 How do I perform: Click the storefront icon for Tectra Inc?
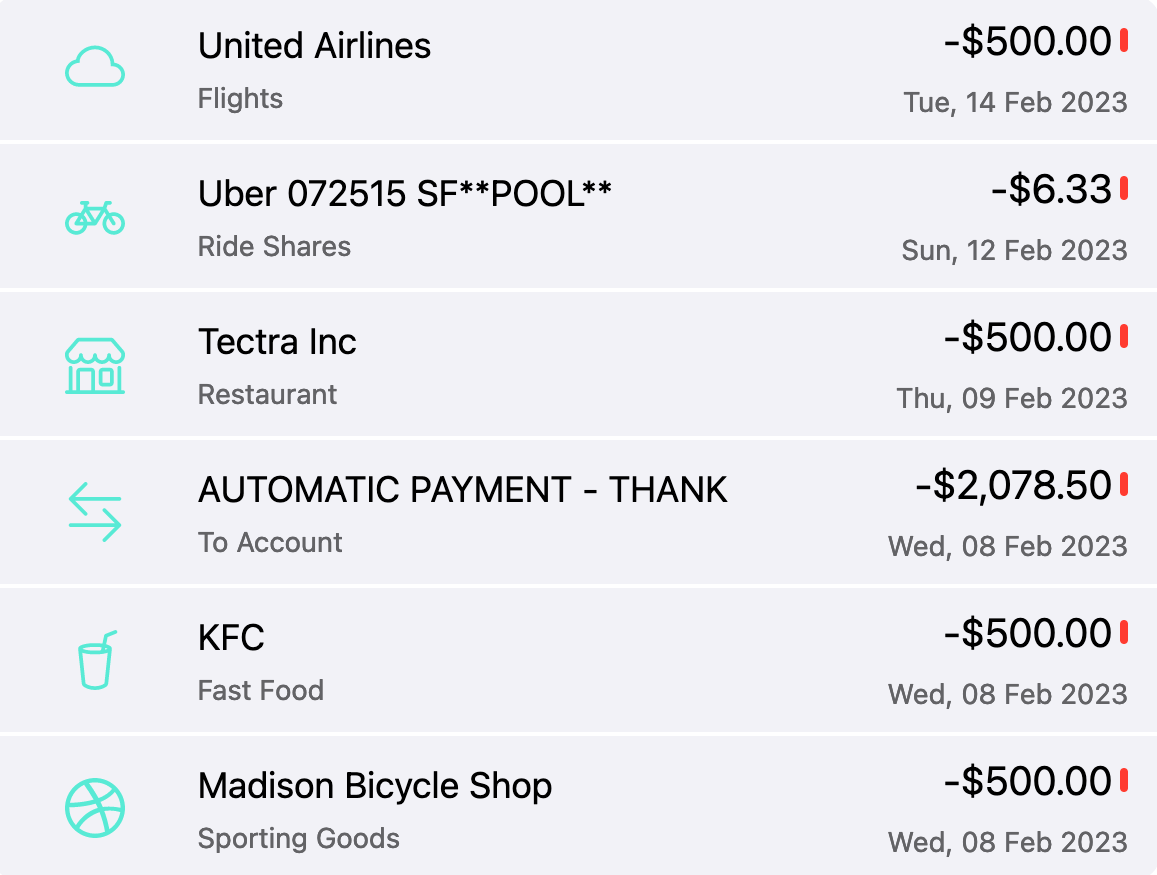(94, 366)
